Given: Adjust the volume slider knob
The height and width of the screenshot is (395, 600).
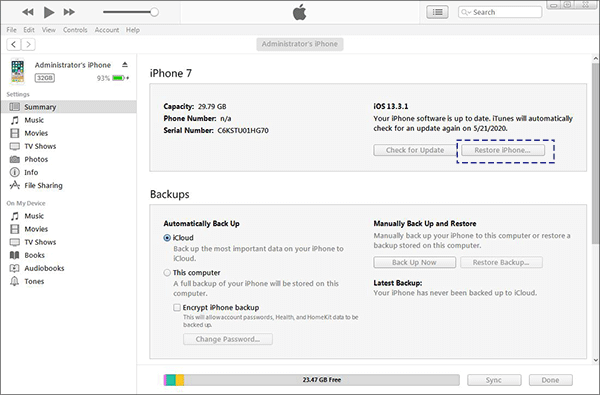Looking at the screenshot, I should (x=154, y=12).
